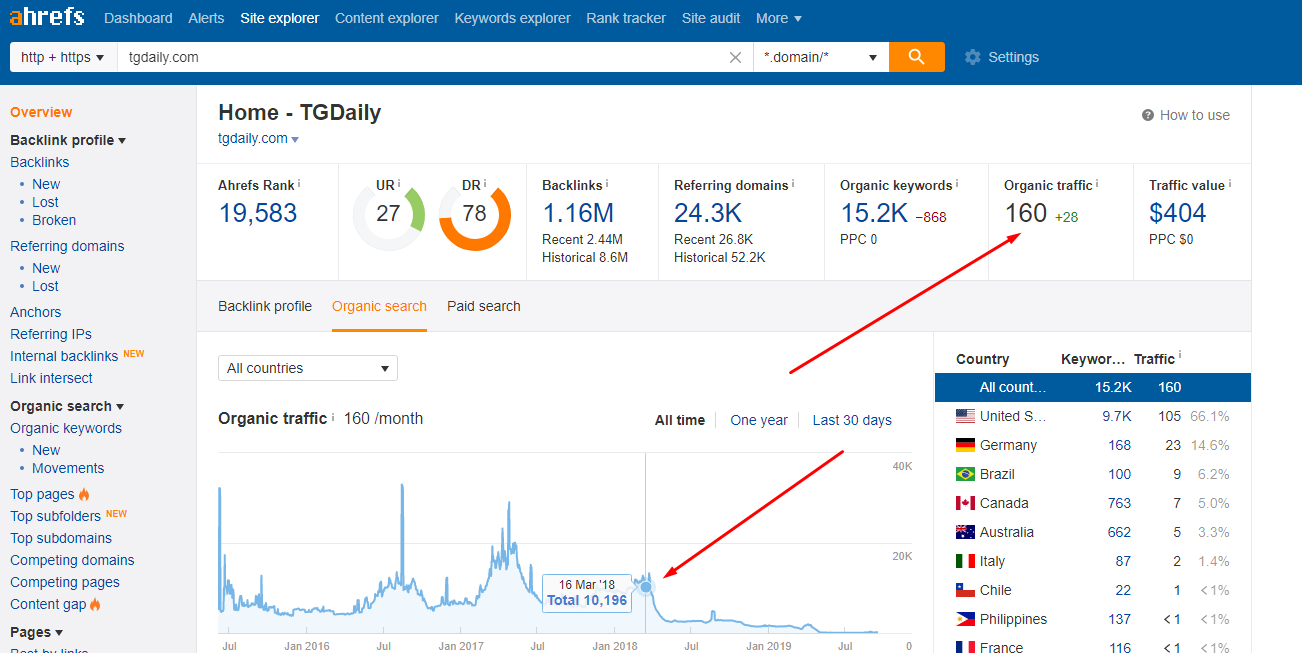Collapse the Backlink profile sidebar section
1302x653 pixels.
pos(68,140)
